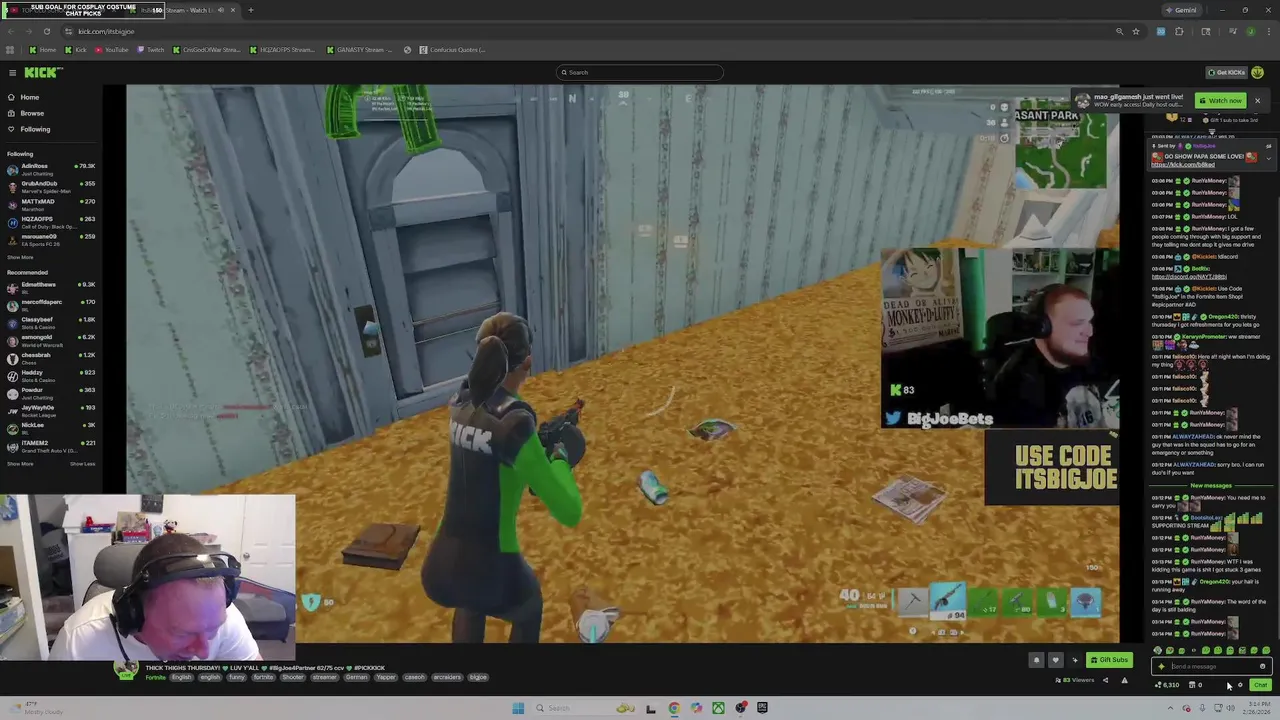Click the Fortnite category link below title
The height and width of the screenshot is (720, 1280).
[x=155, y=677]
